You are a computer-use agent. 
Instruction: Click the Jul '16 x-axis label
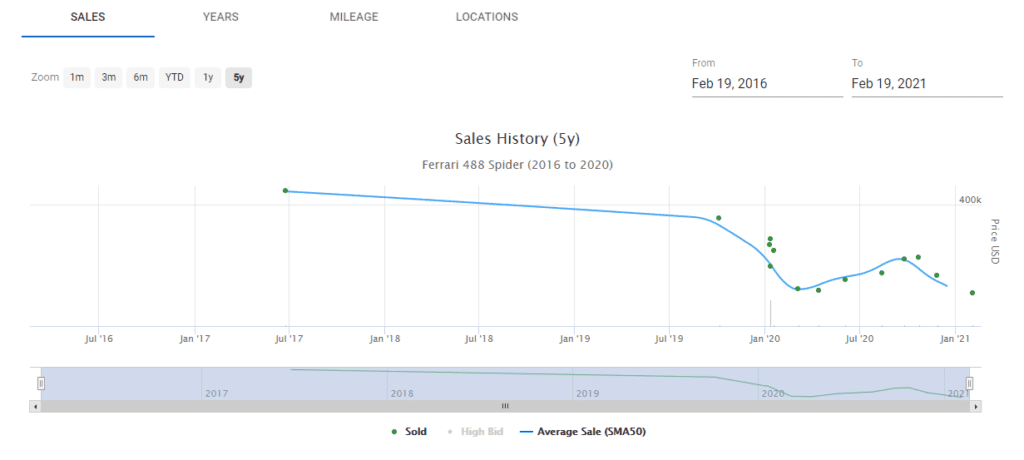coord(99,338)
